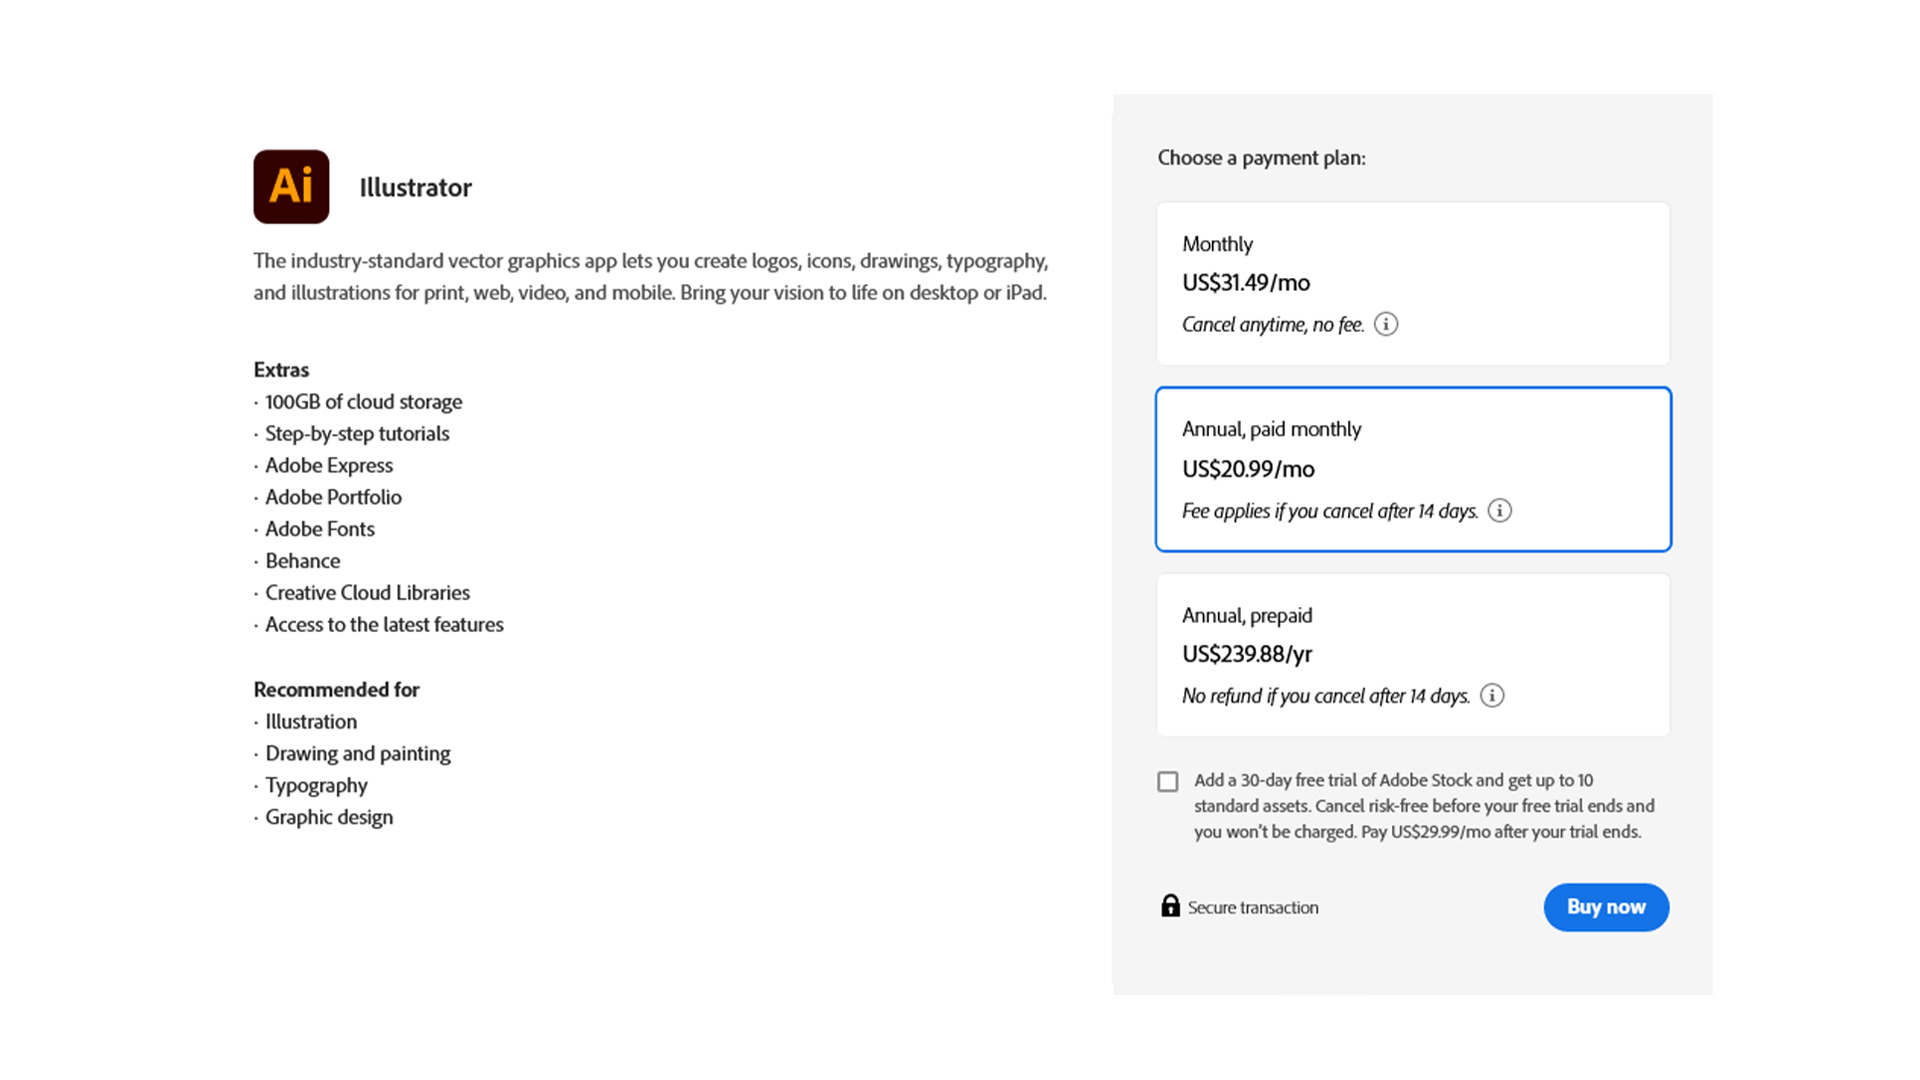
Task: Select the Annual, paid monthly plan
Action: pyautogui.click(x=1413, y=469)
